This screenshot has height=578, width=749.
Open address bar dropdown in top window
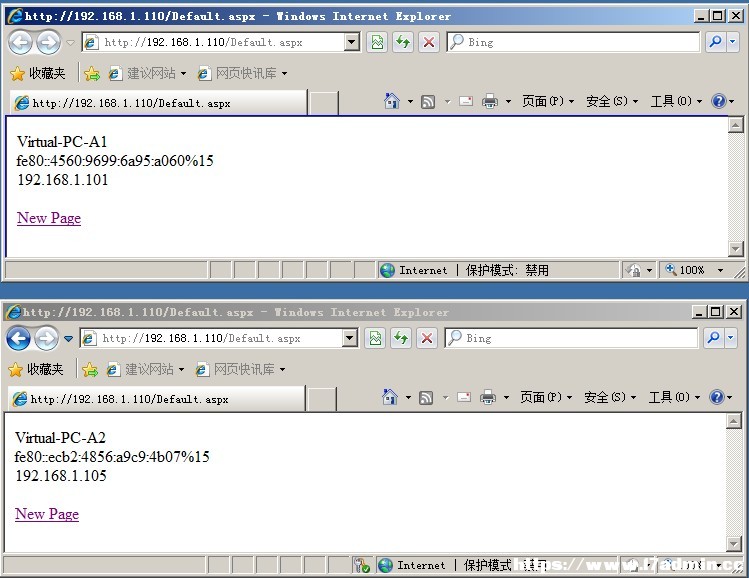(x=352, y=42)
